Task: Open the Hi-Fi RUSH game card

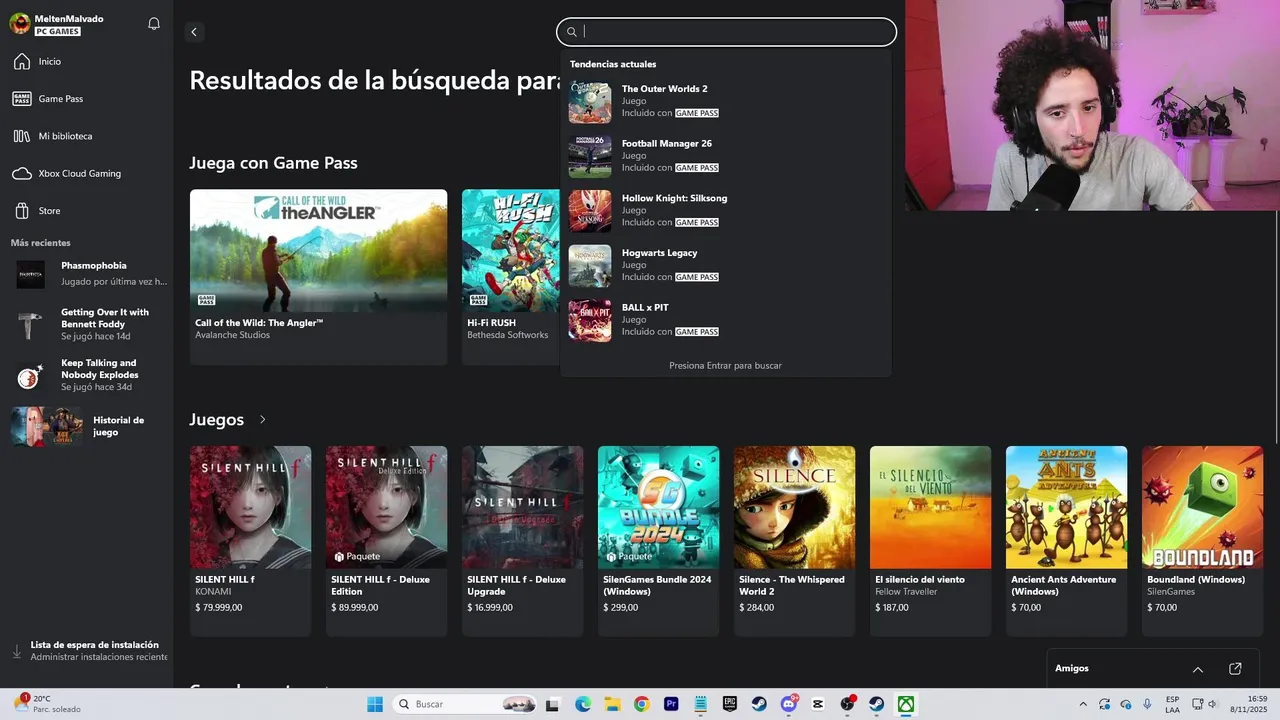Action: [511, 277]
